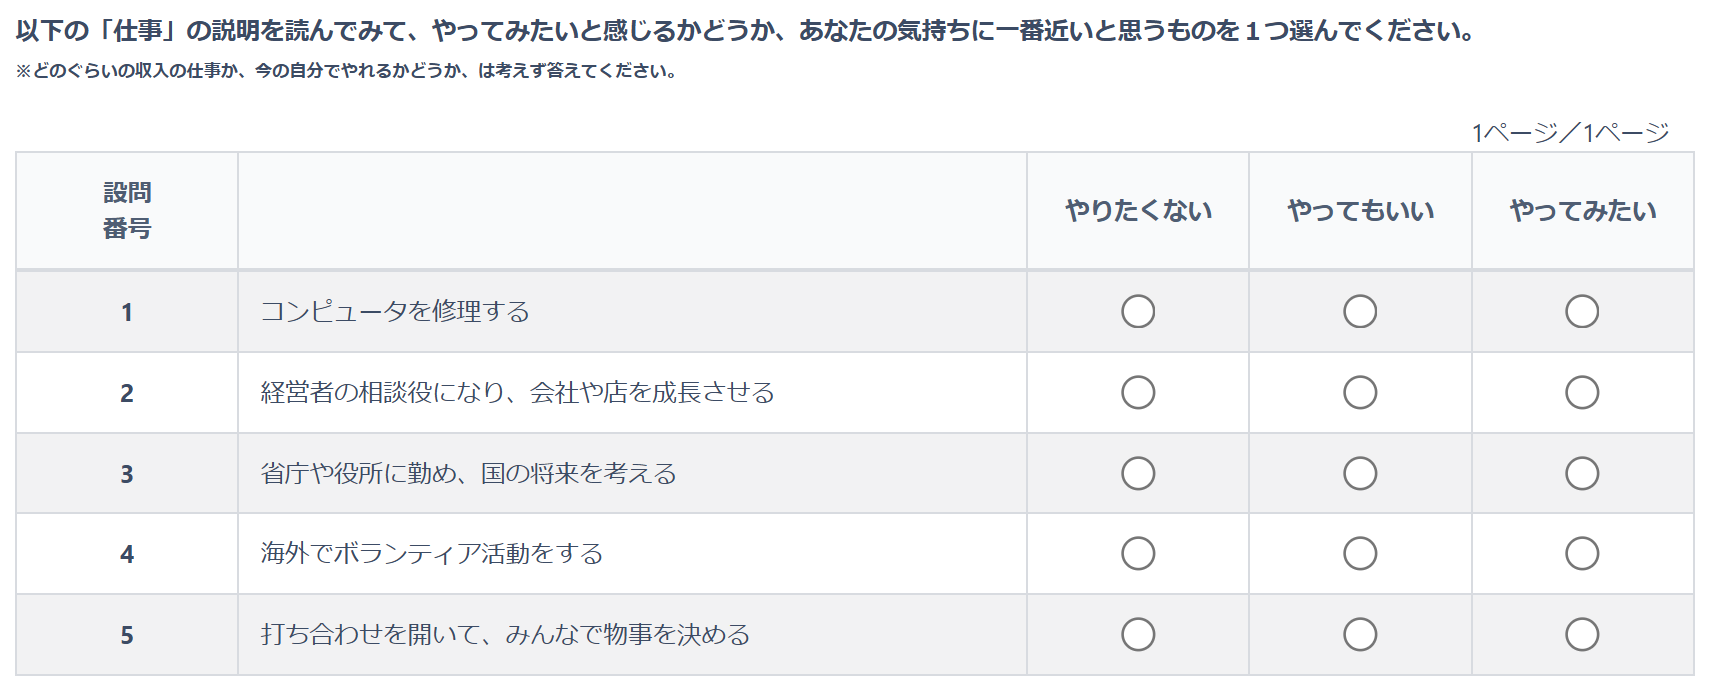The image size is (1711, 699).
Task: Mark やりたくない for 省庁や役所に勤め row
Action: point(1138,473)
